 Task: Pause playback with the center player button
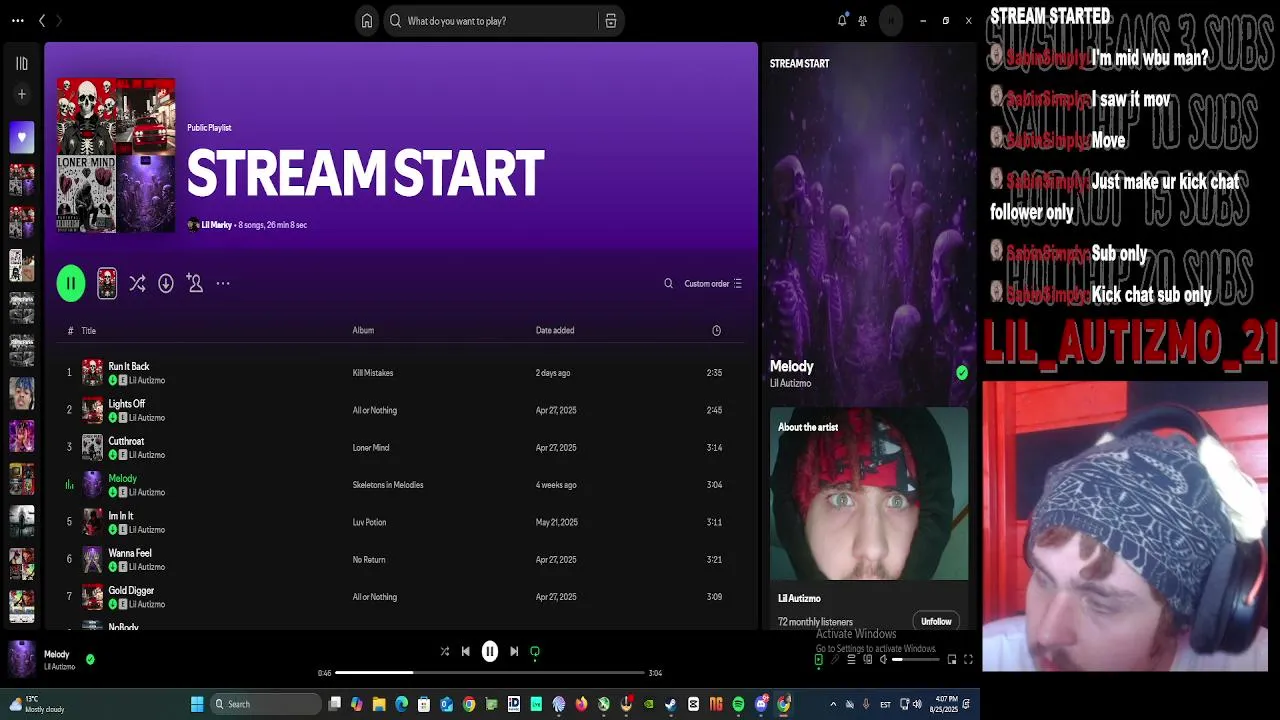490,652
